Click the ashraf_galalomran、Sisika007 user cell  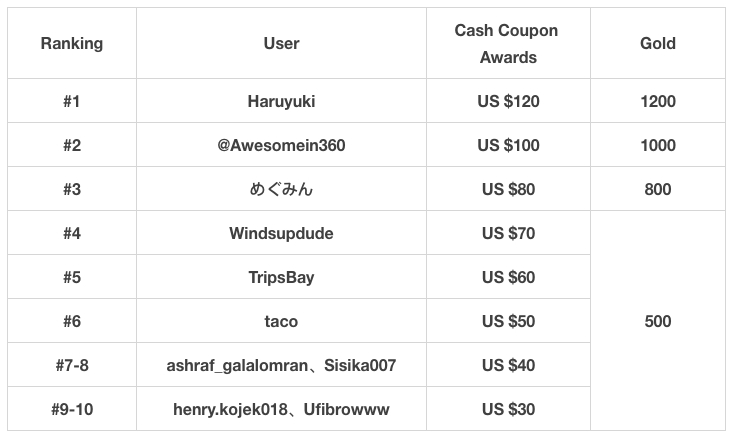[281, 365]
